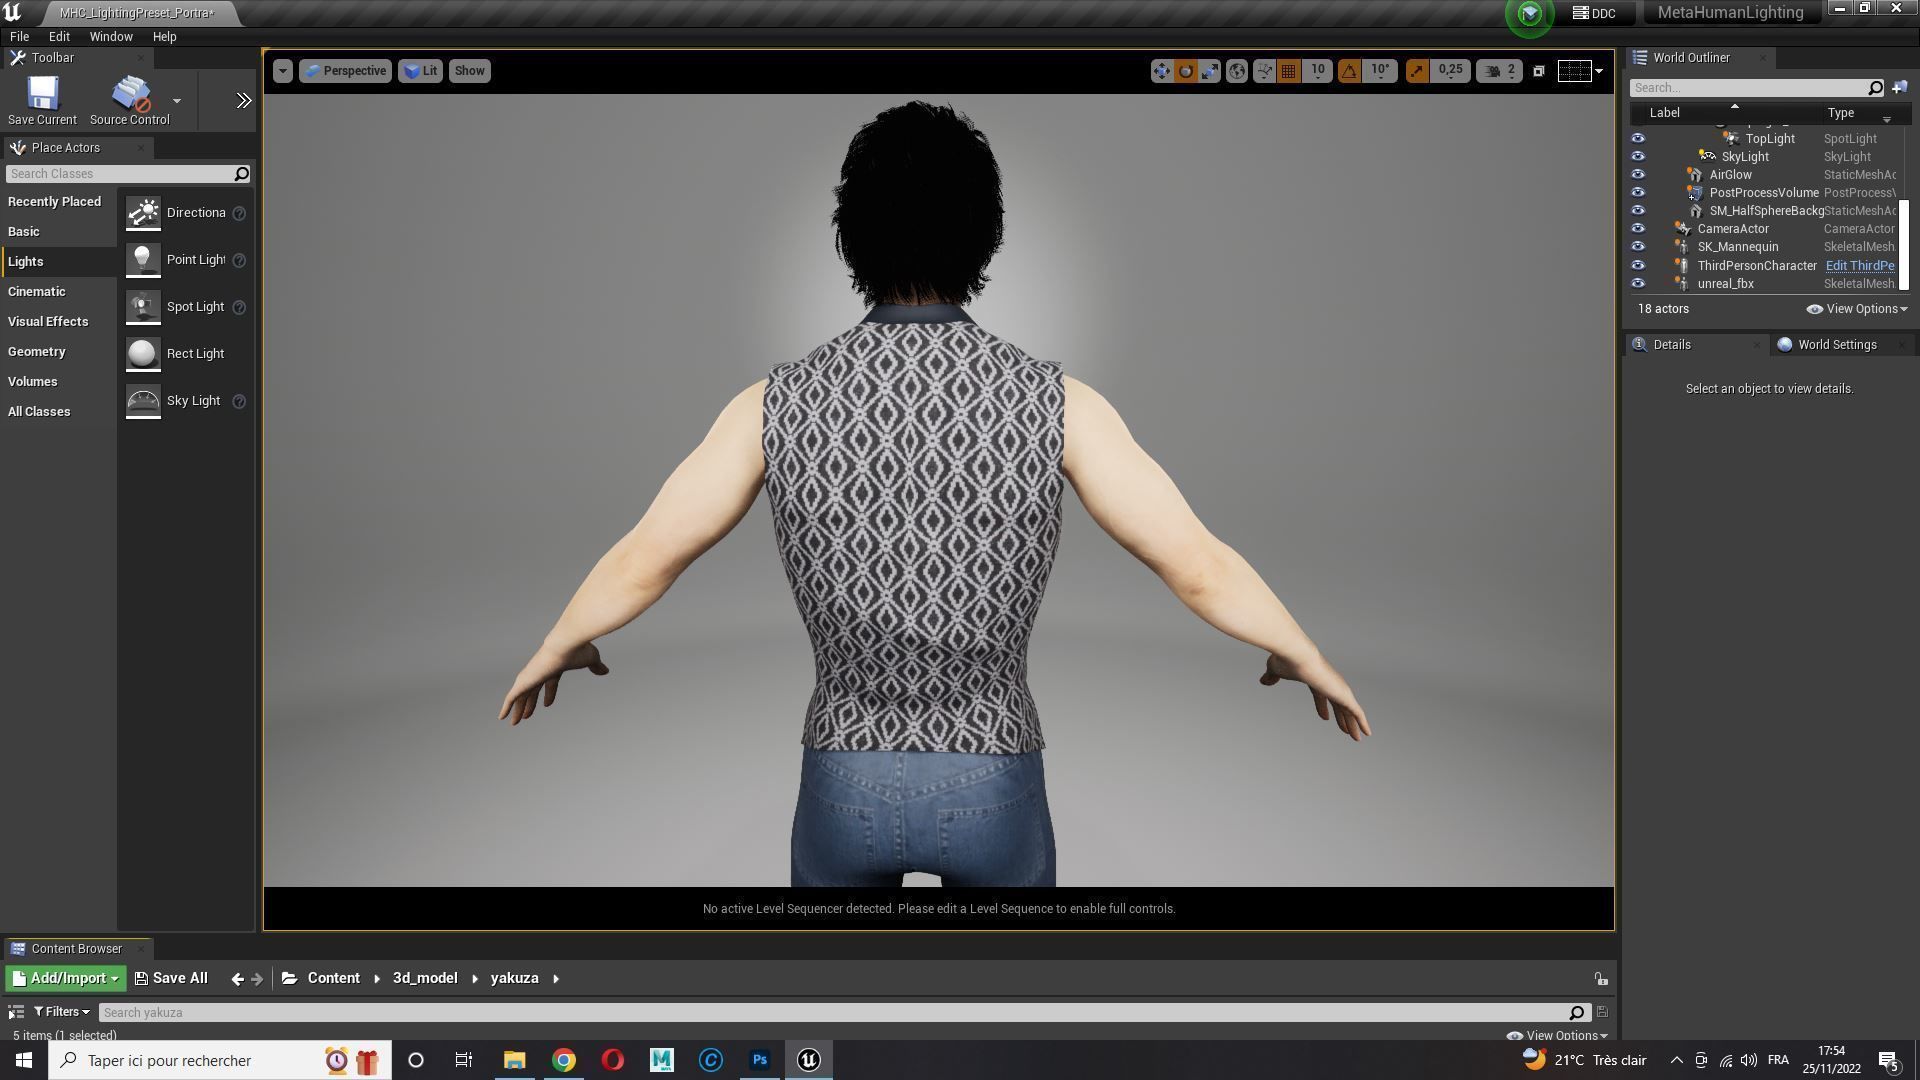
Task: Click the surface snapping icon
Action: 1264,71
